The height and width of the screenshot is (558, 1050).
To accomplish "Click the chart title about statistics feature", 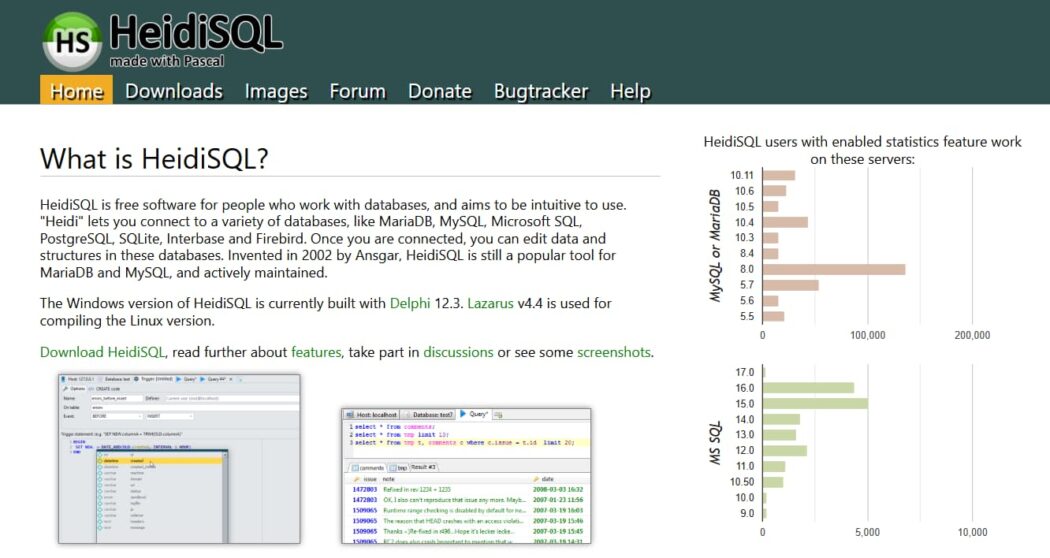I will coord(862,150).
